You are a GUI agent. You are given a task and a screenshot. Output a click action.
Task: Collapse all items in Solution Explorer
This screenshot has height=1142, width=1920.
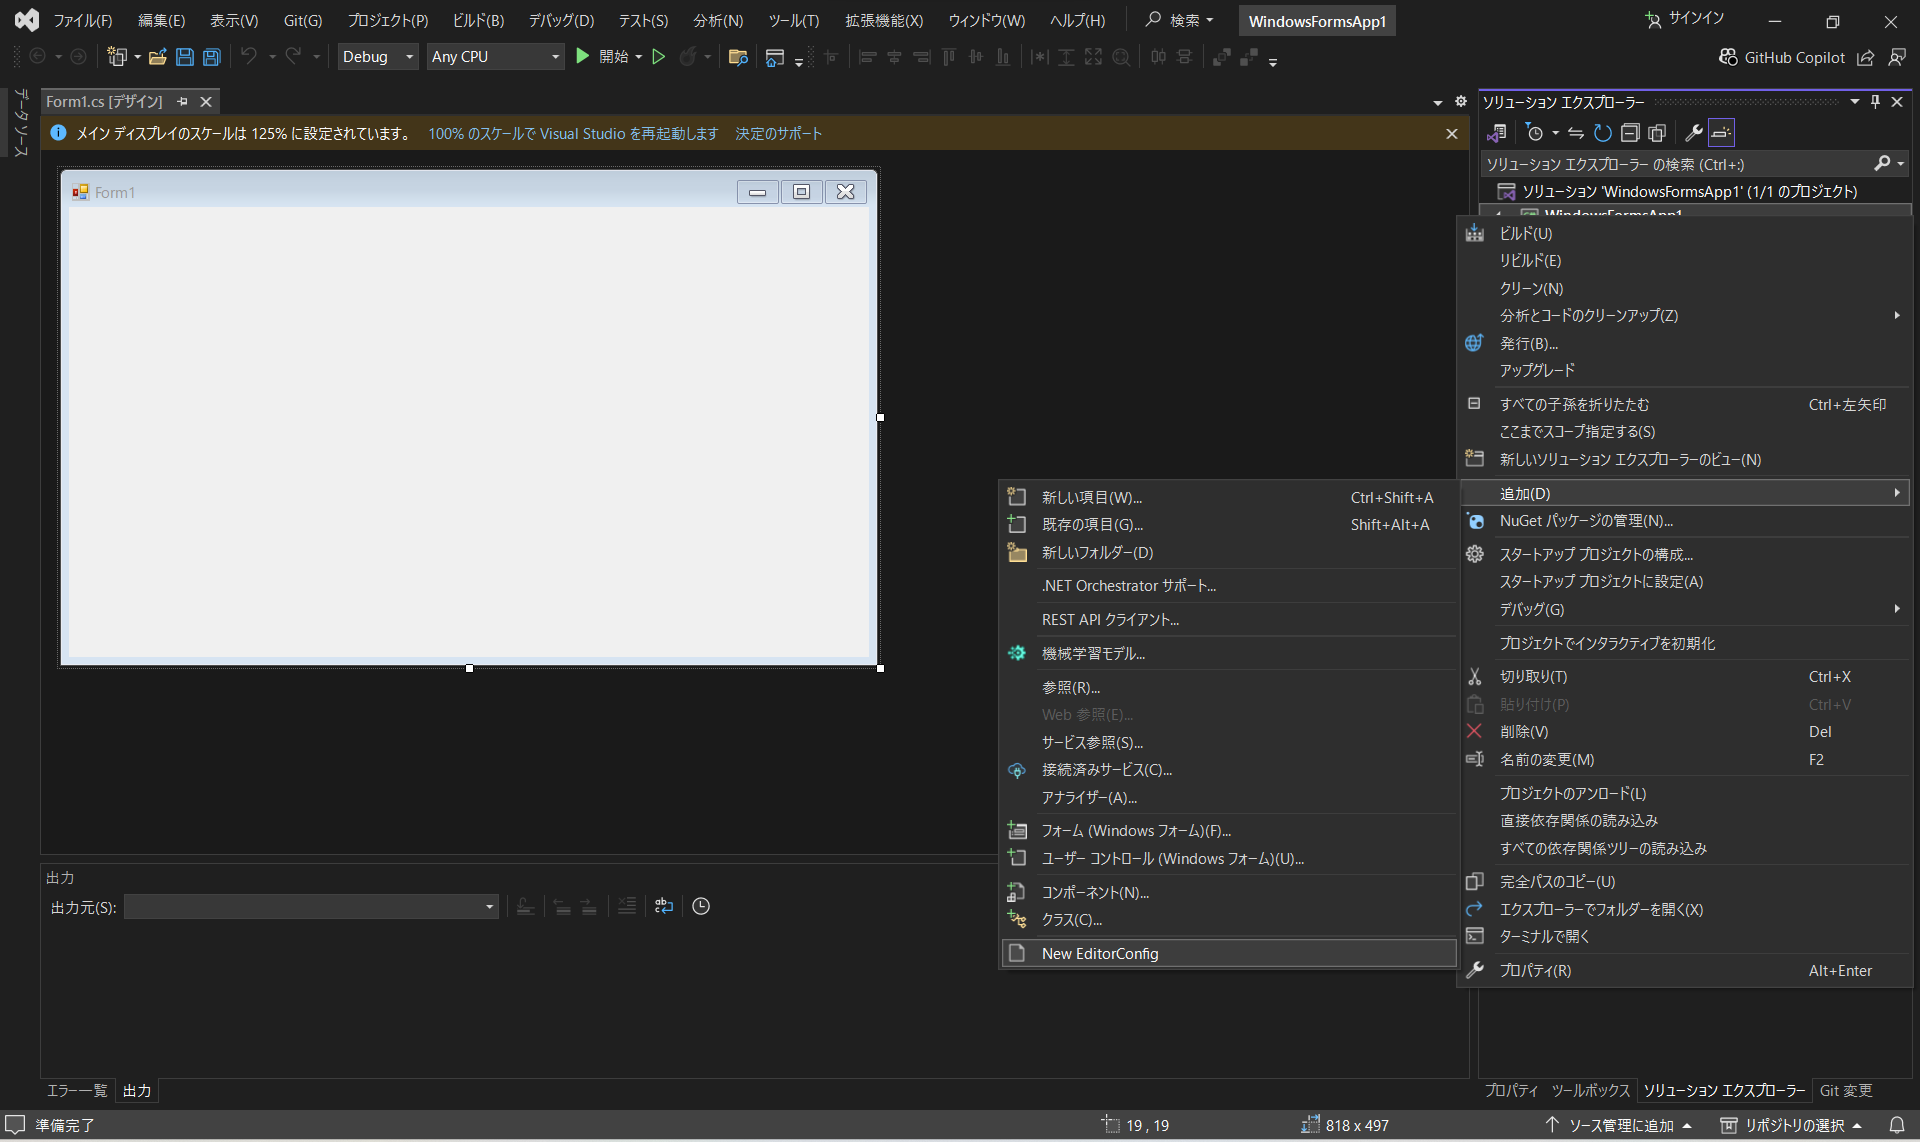point(1630,132)
